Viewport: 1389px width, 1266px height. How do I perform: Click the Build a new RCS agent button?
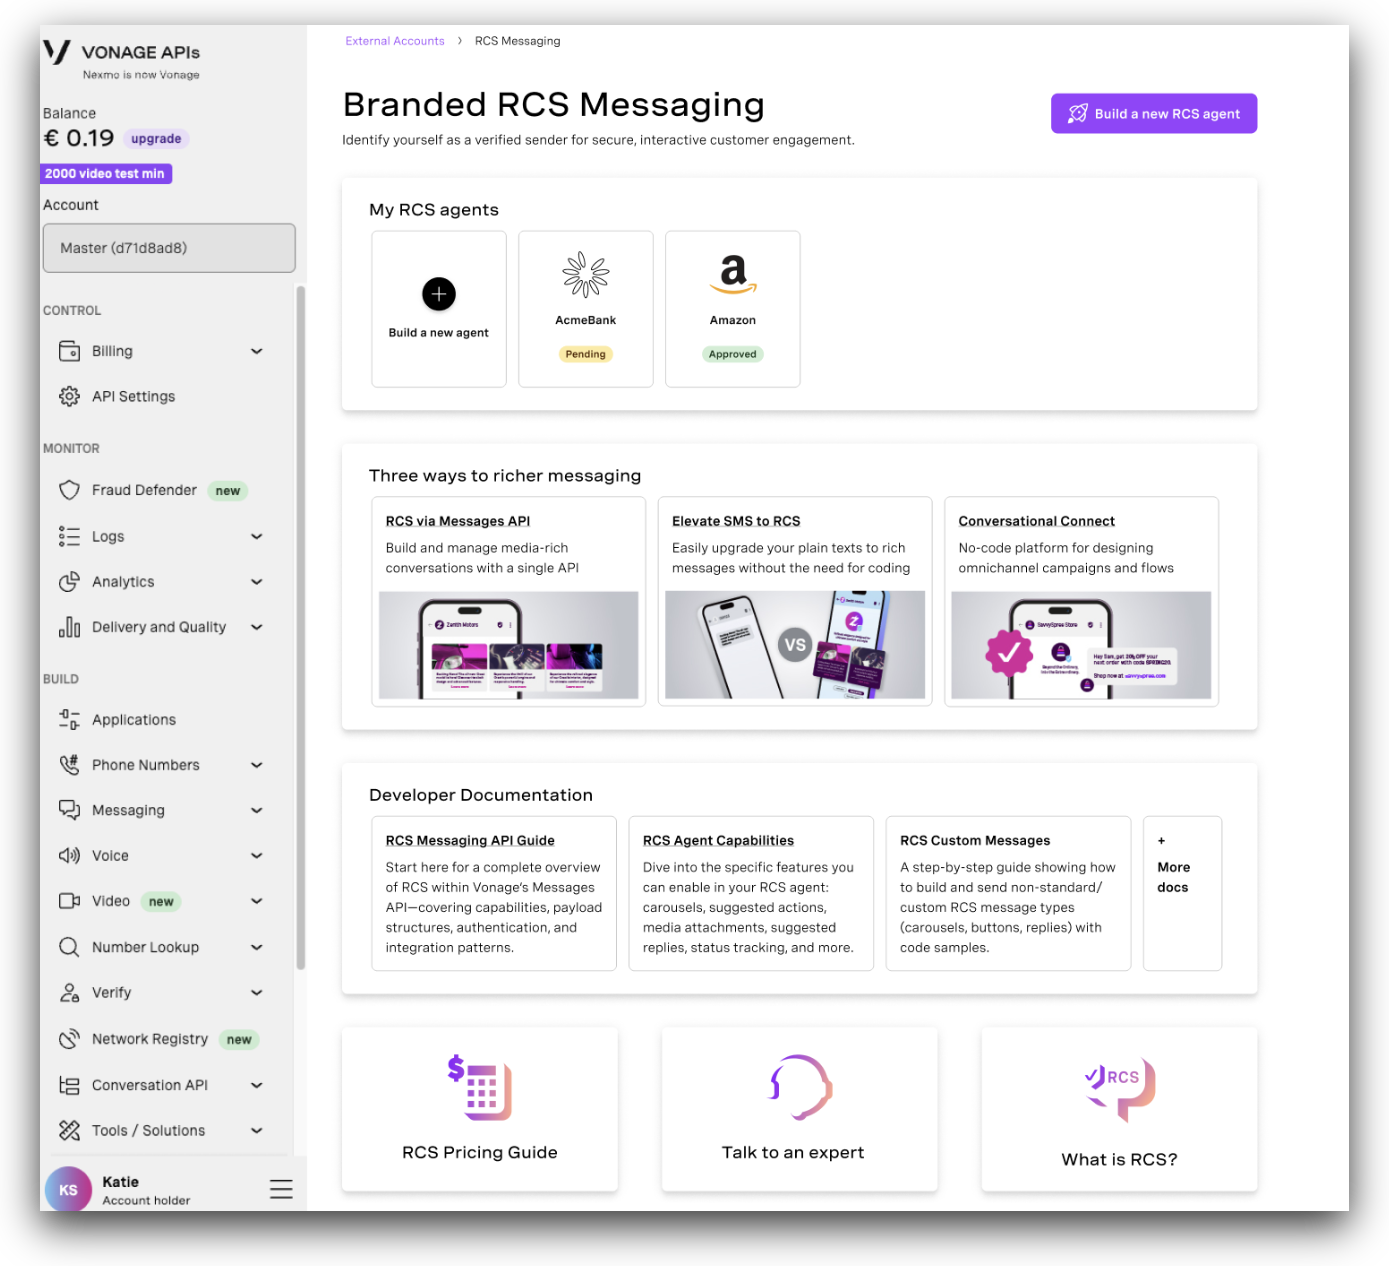point(1153,114)
